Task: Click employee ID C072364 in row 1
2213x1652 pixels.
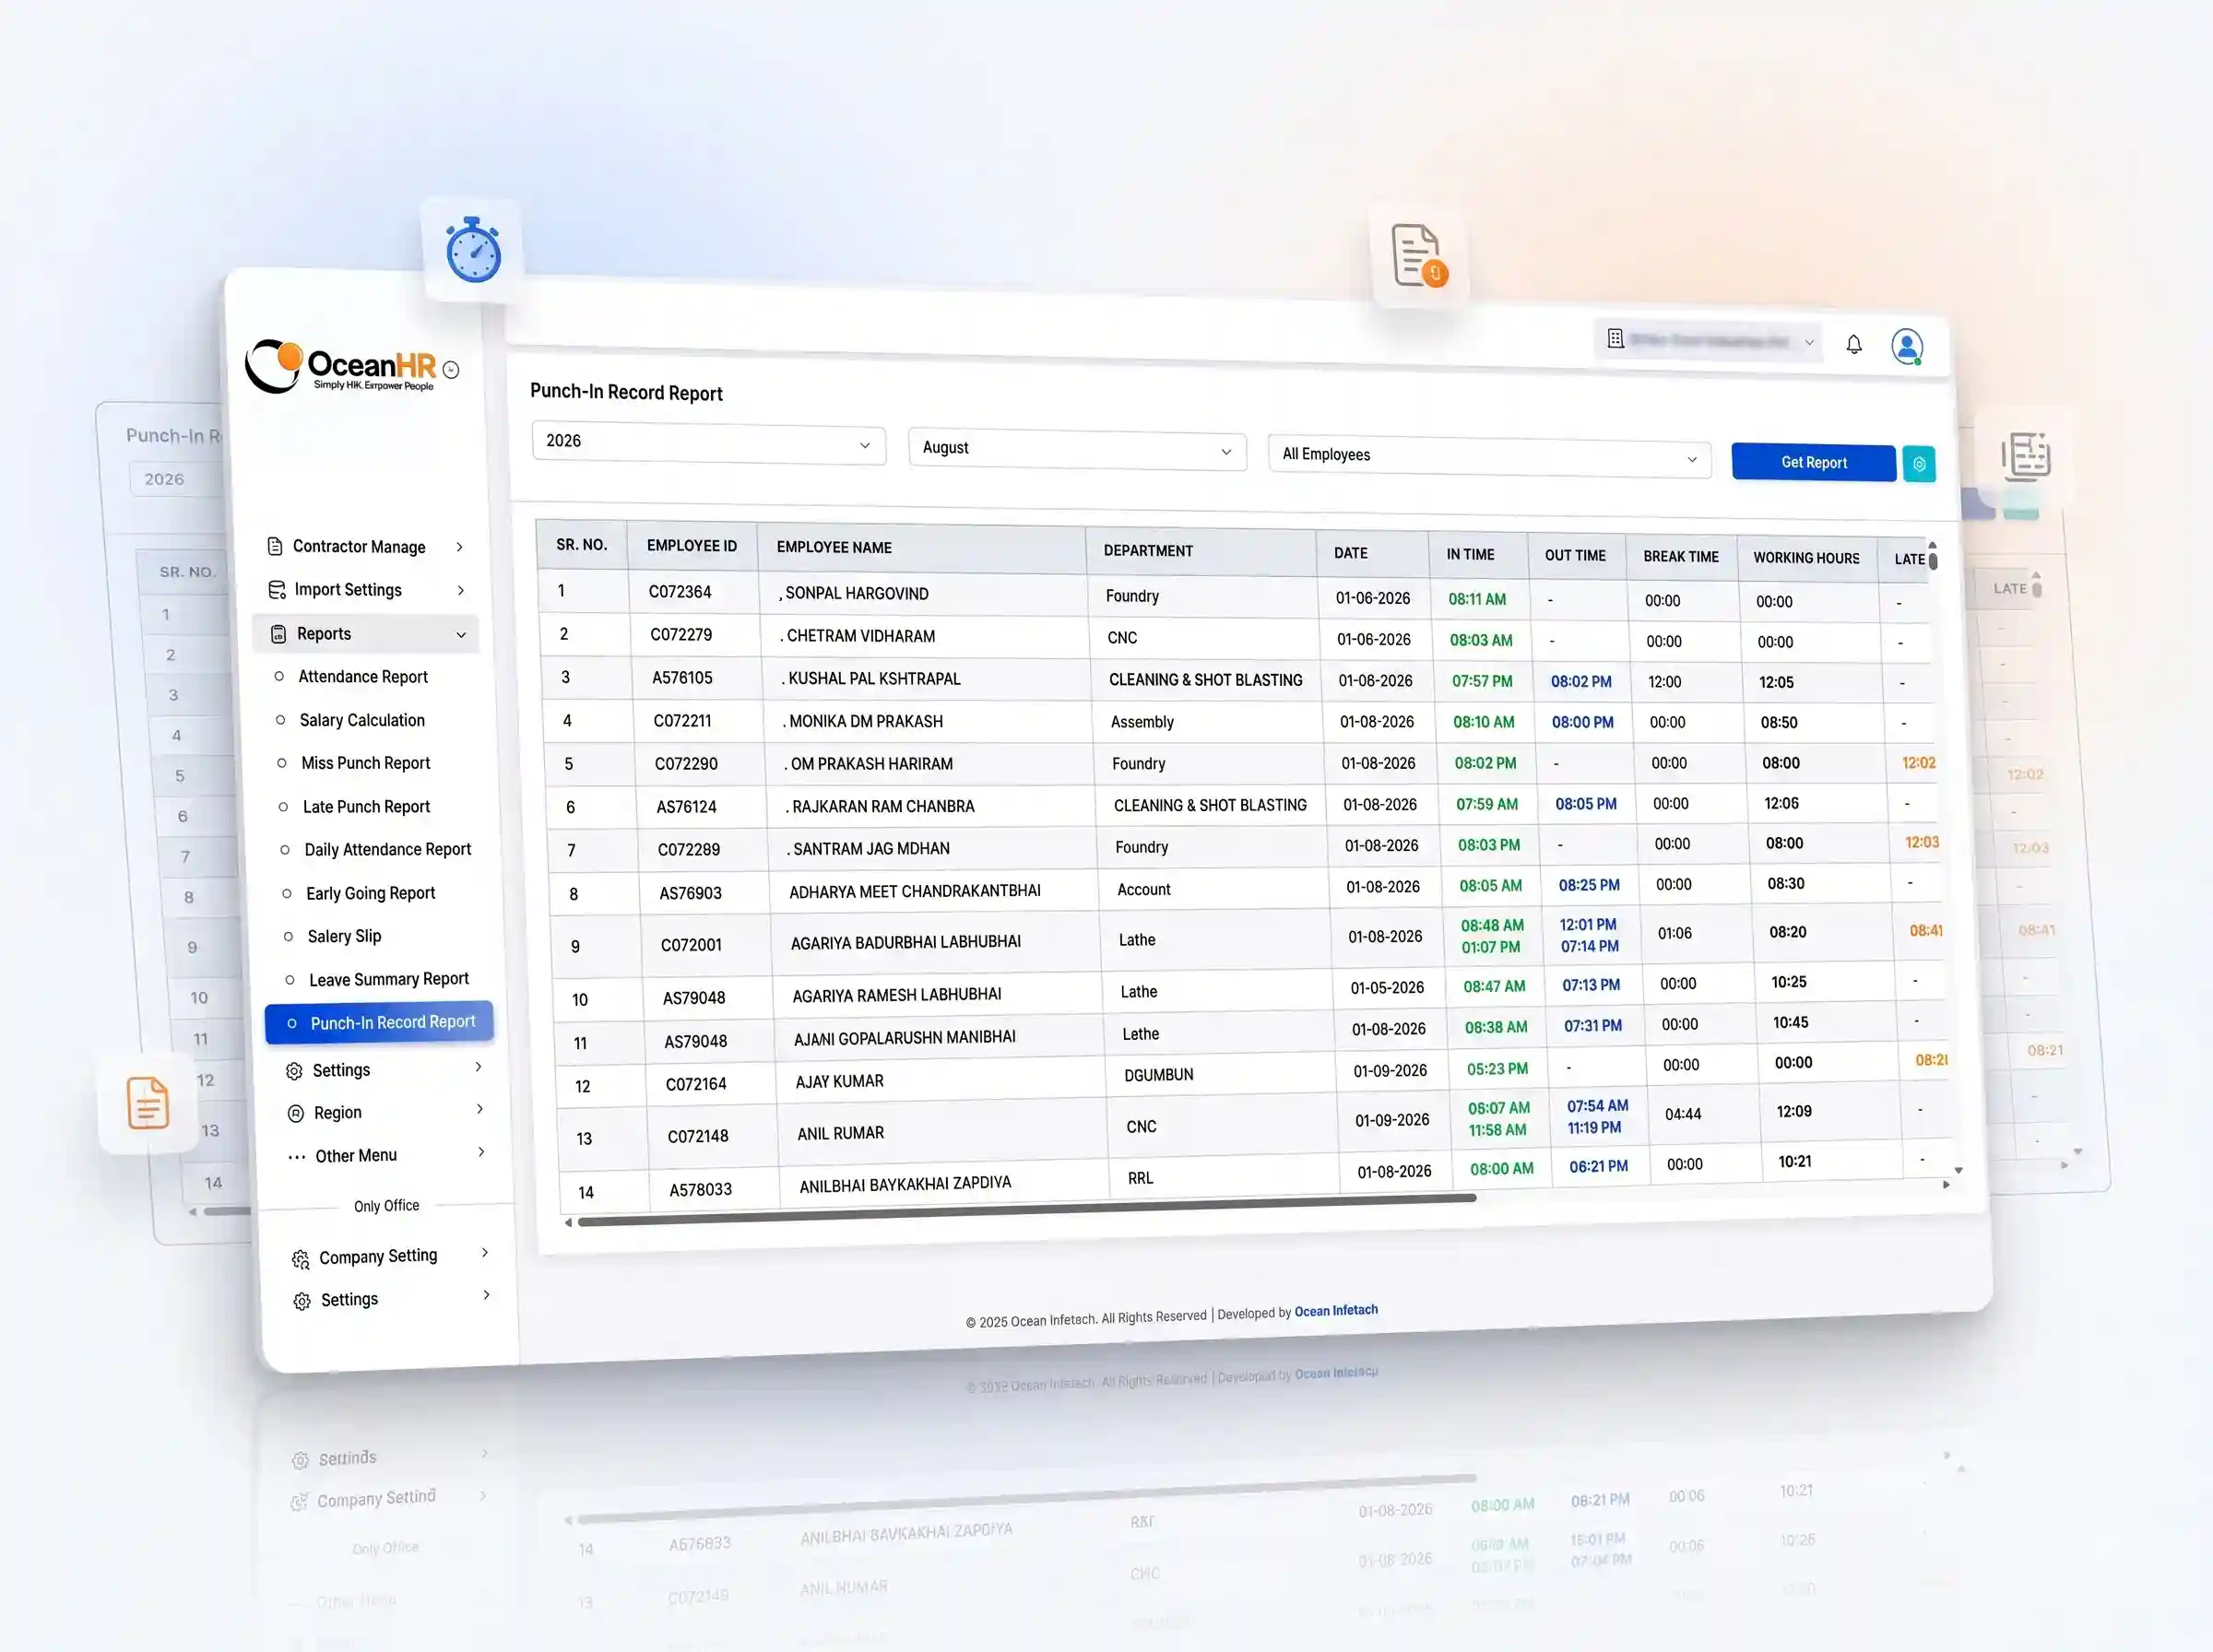Action: point(680,592)
